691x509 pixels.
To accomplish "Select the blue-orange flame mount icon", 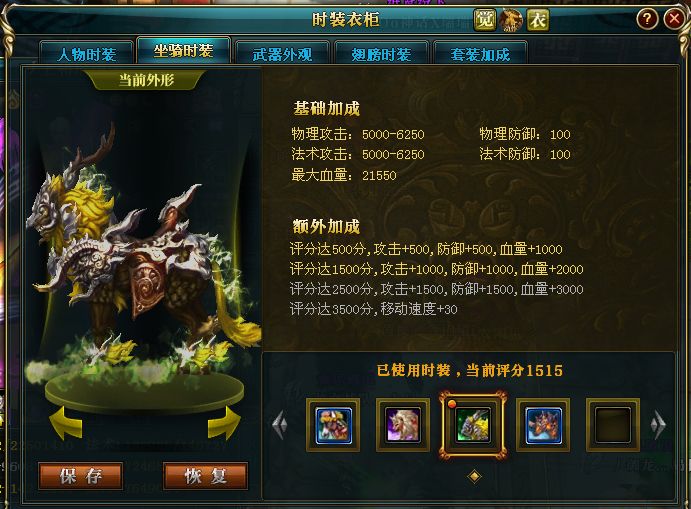I will coord(542,425).
